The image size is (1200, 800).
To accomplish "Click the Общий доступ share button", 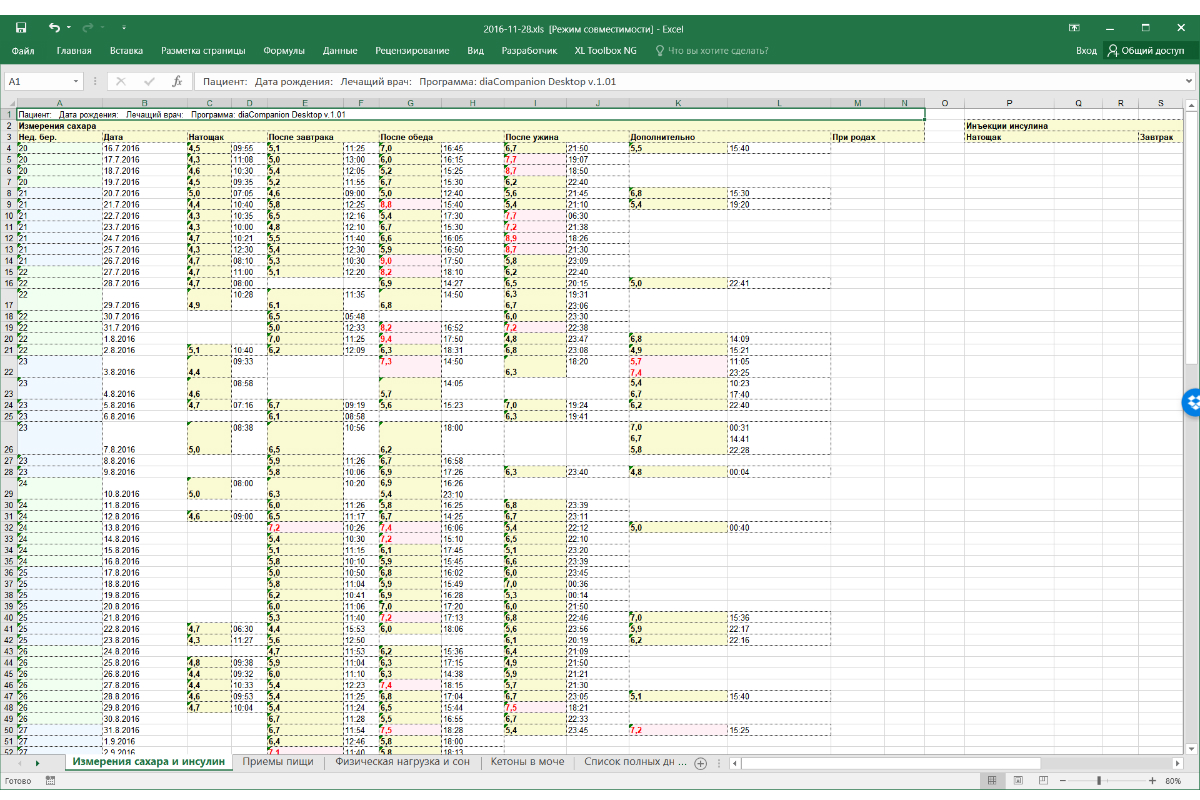I will pos(1145,50).
